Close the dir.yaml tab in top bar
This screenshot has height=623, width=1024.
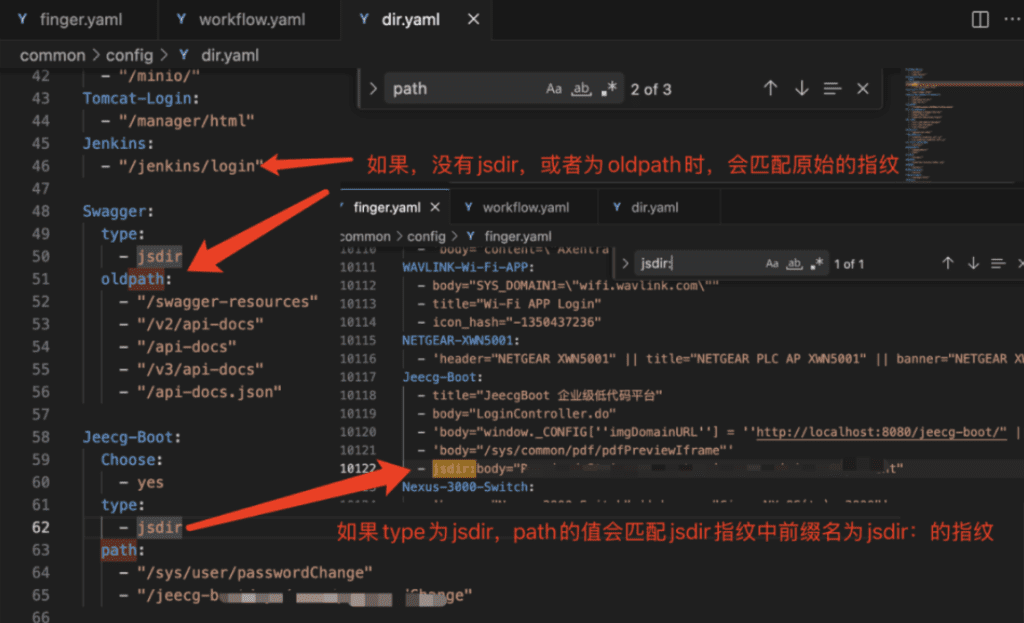click(x=474, y=19)
